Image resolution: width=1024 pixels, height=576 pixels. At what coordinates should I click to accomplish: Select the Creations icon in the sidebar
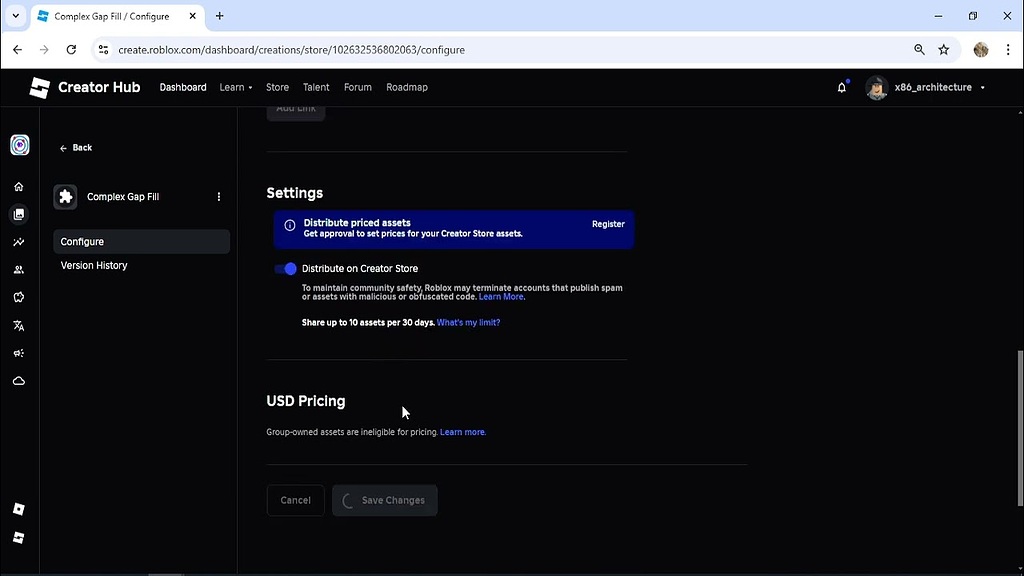[19, 214]
